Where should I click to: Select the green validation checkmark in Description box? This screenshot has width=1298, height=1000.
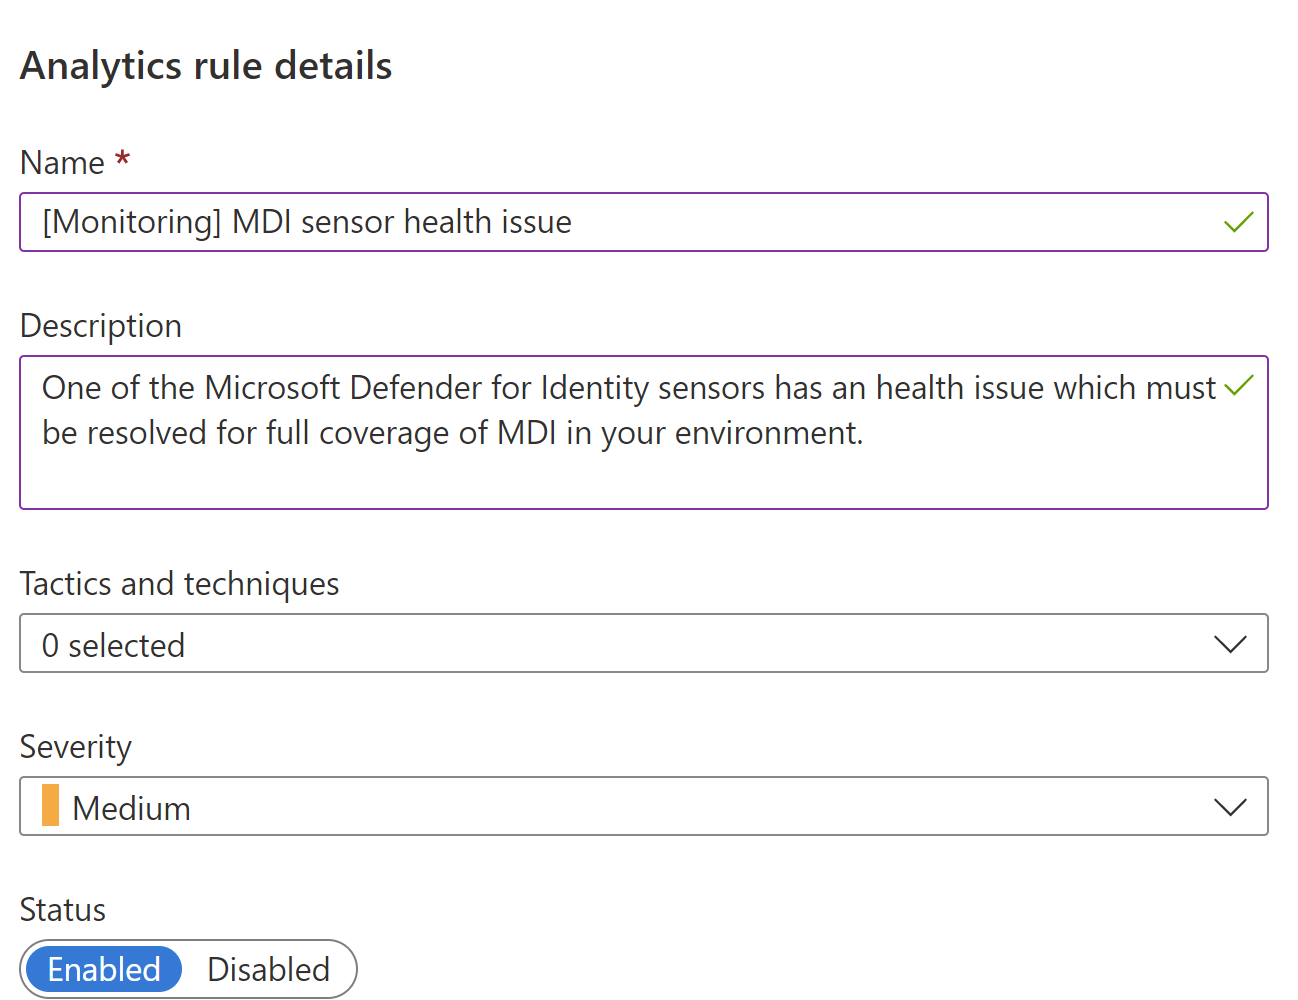(1238, 385)
